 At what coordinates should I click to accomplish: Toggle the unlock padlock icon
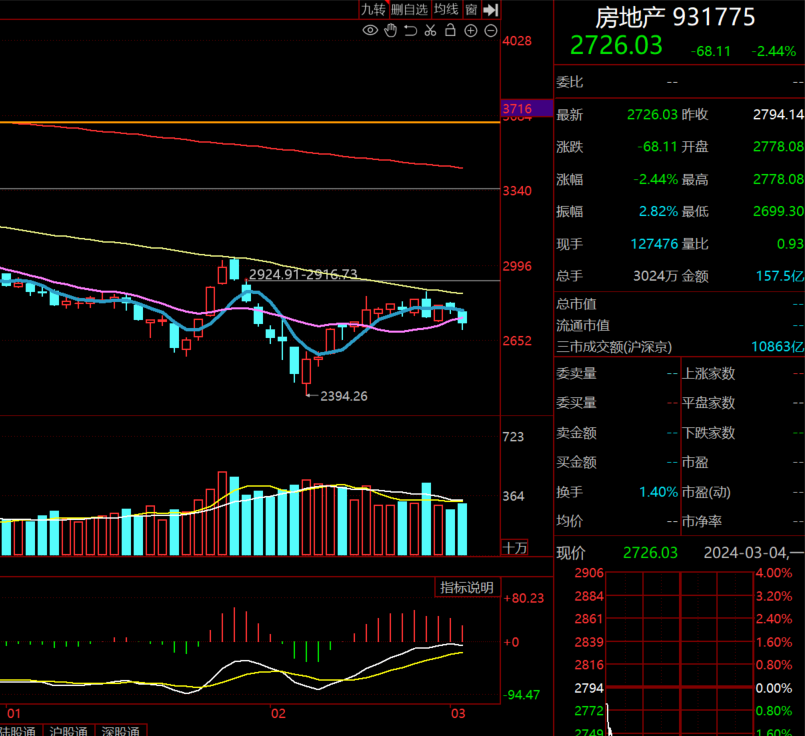pyautogui.click(x=450, y=30)
